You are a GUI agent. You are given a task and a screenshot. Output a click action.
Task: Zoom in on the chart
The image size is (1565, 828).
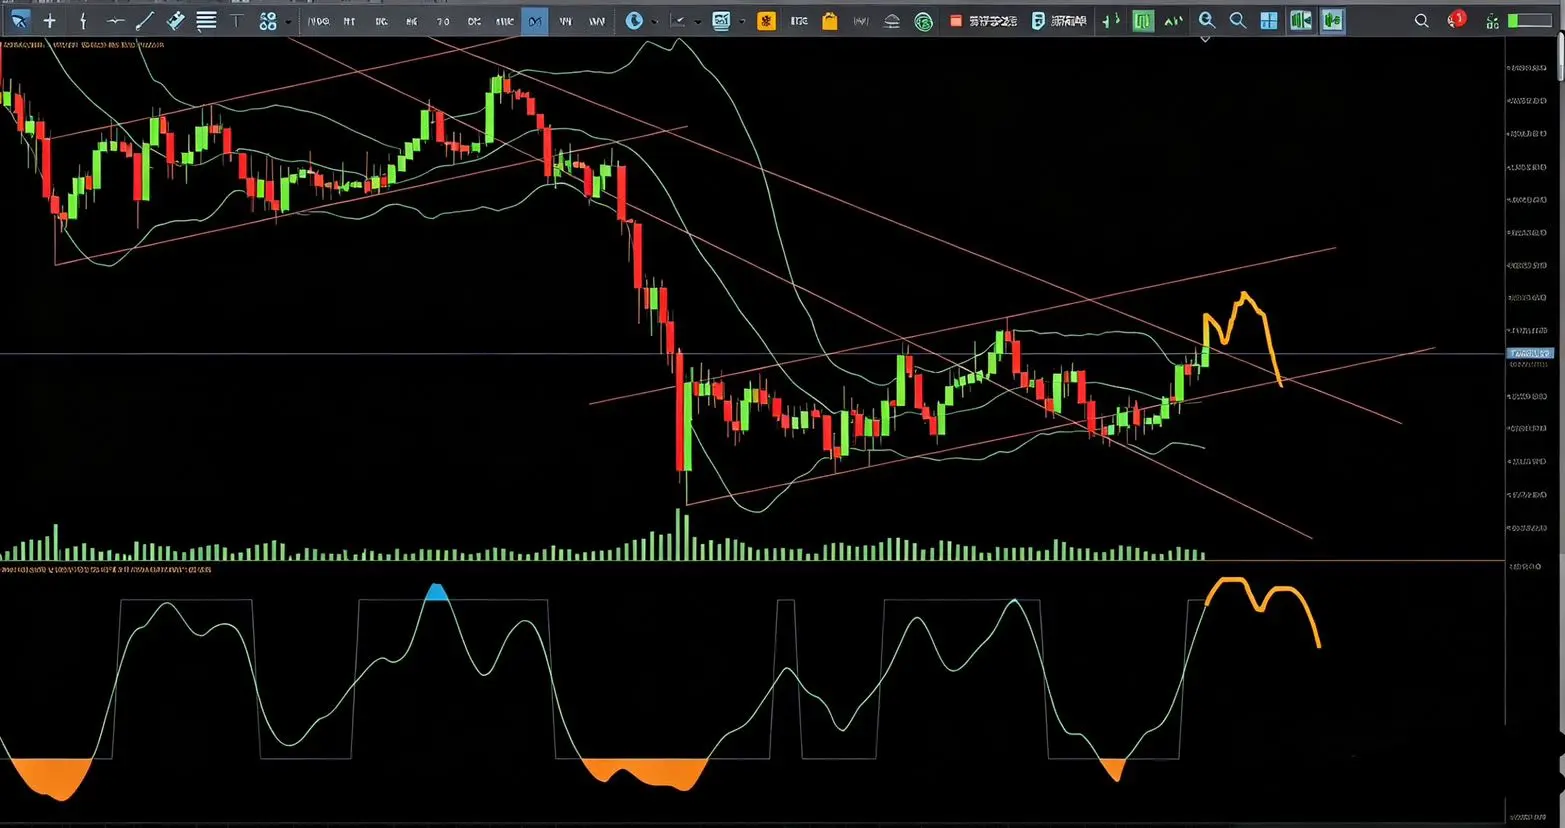tap(1207, 20)
